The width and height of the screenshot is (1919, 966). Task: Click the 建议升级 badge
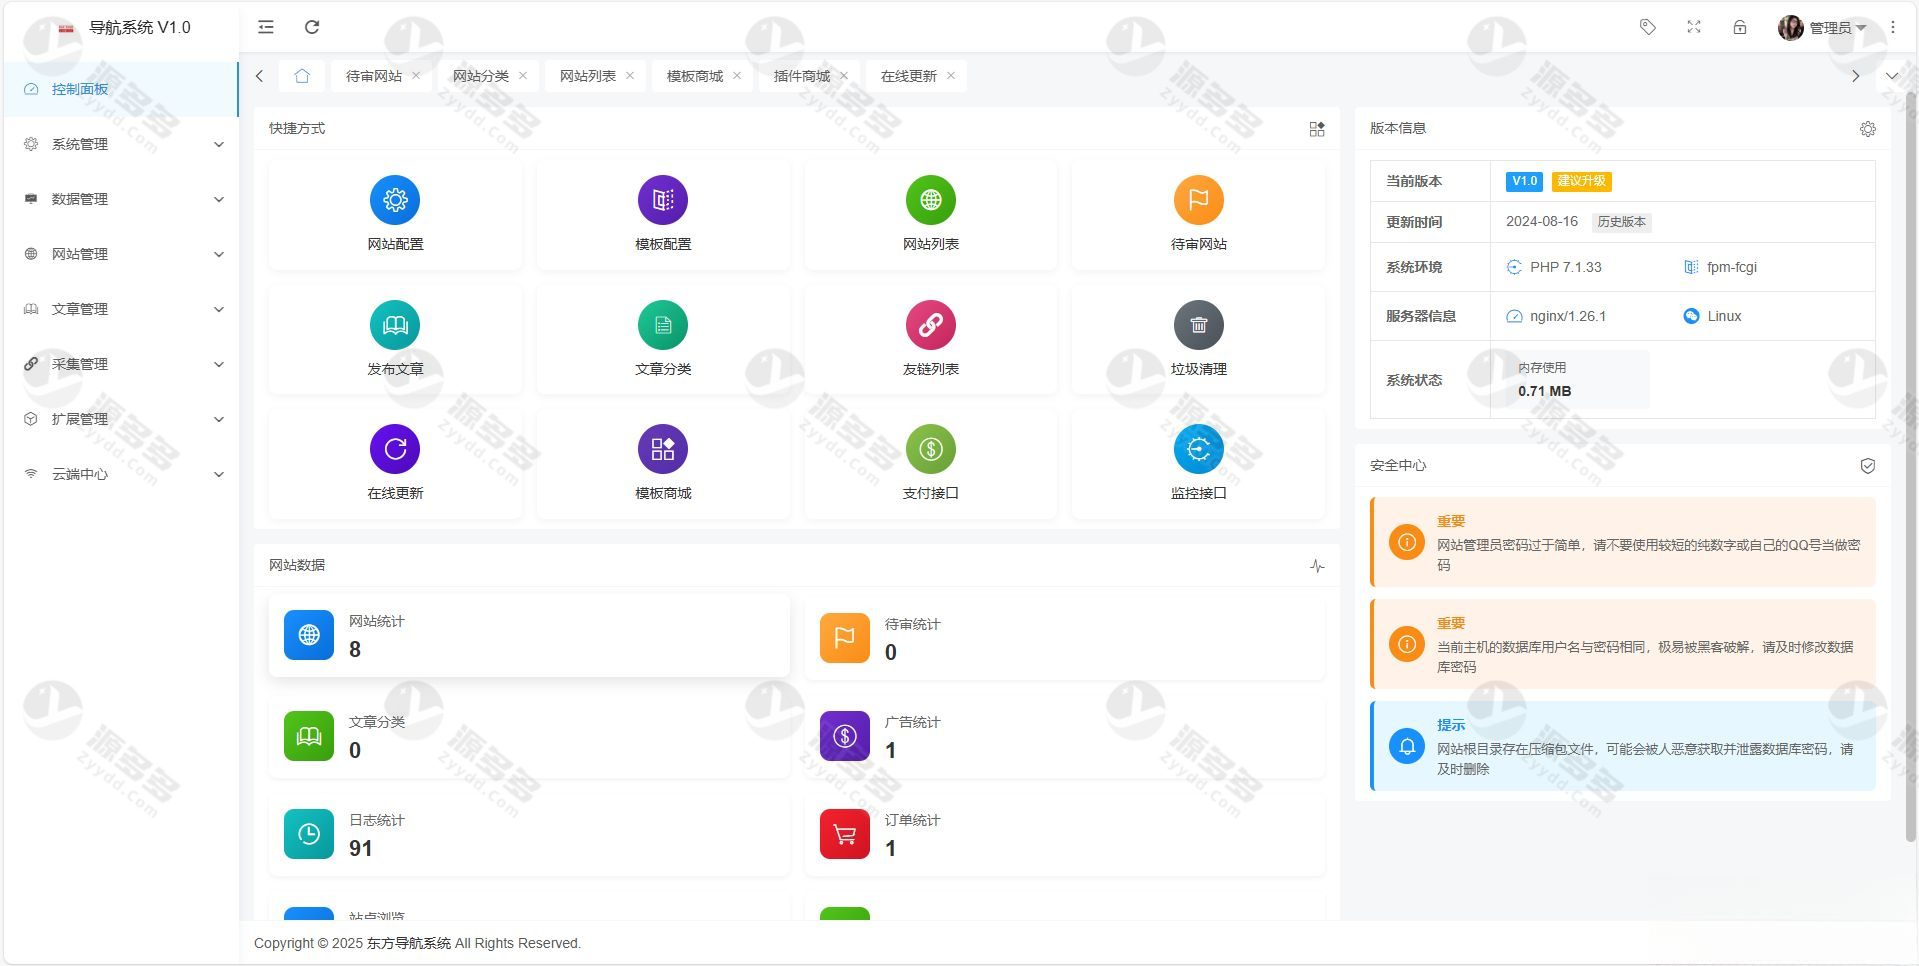point(1581,181)
